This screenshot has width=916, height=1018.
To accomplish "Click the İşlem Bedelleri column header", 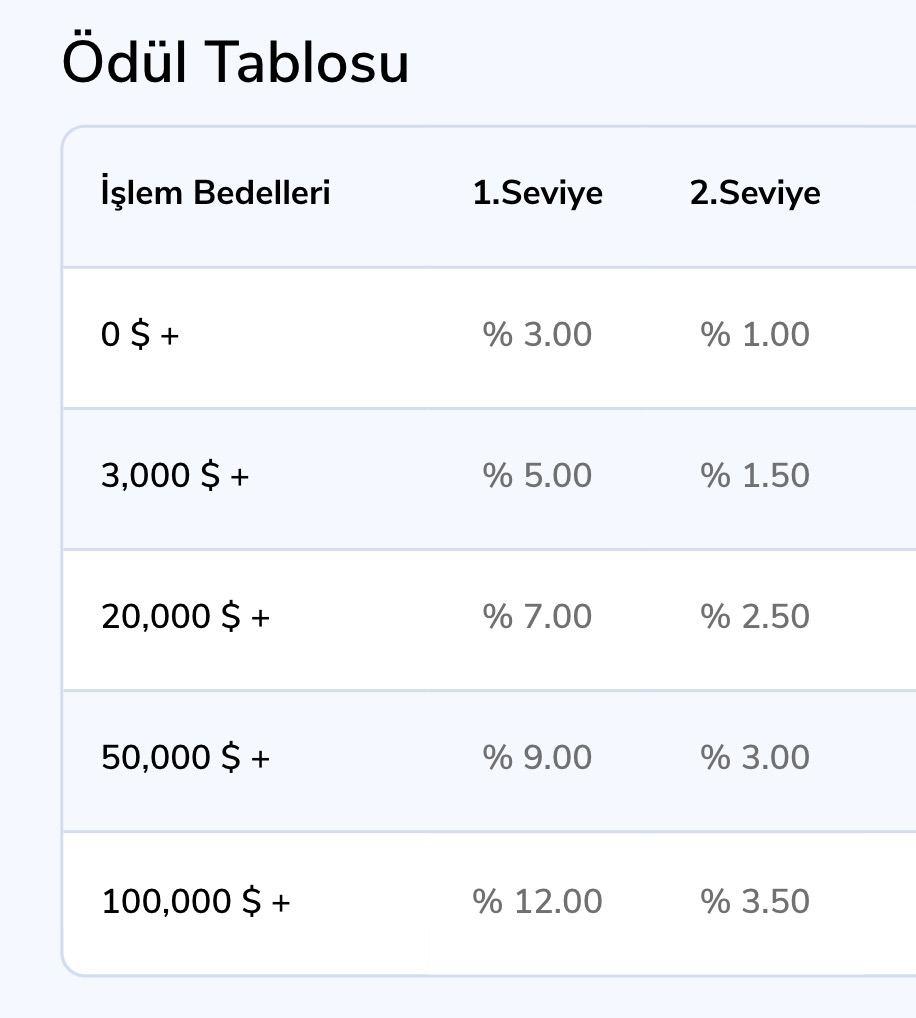I will 215,192.
